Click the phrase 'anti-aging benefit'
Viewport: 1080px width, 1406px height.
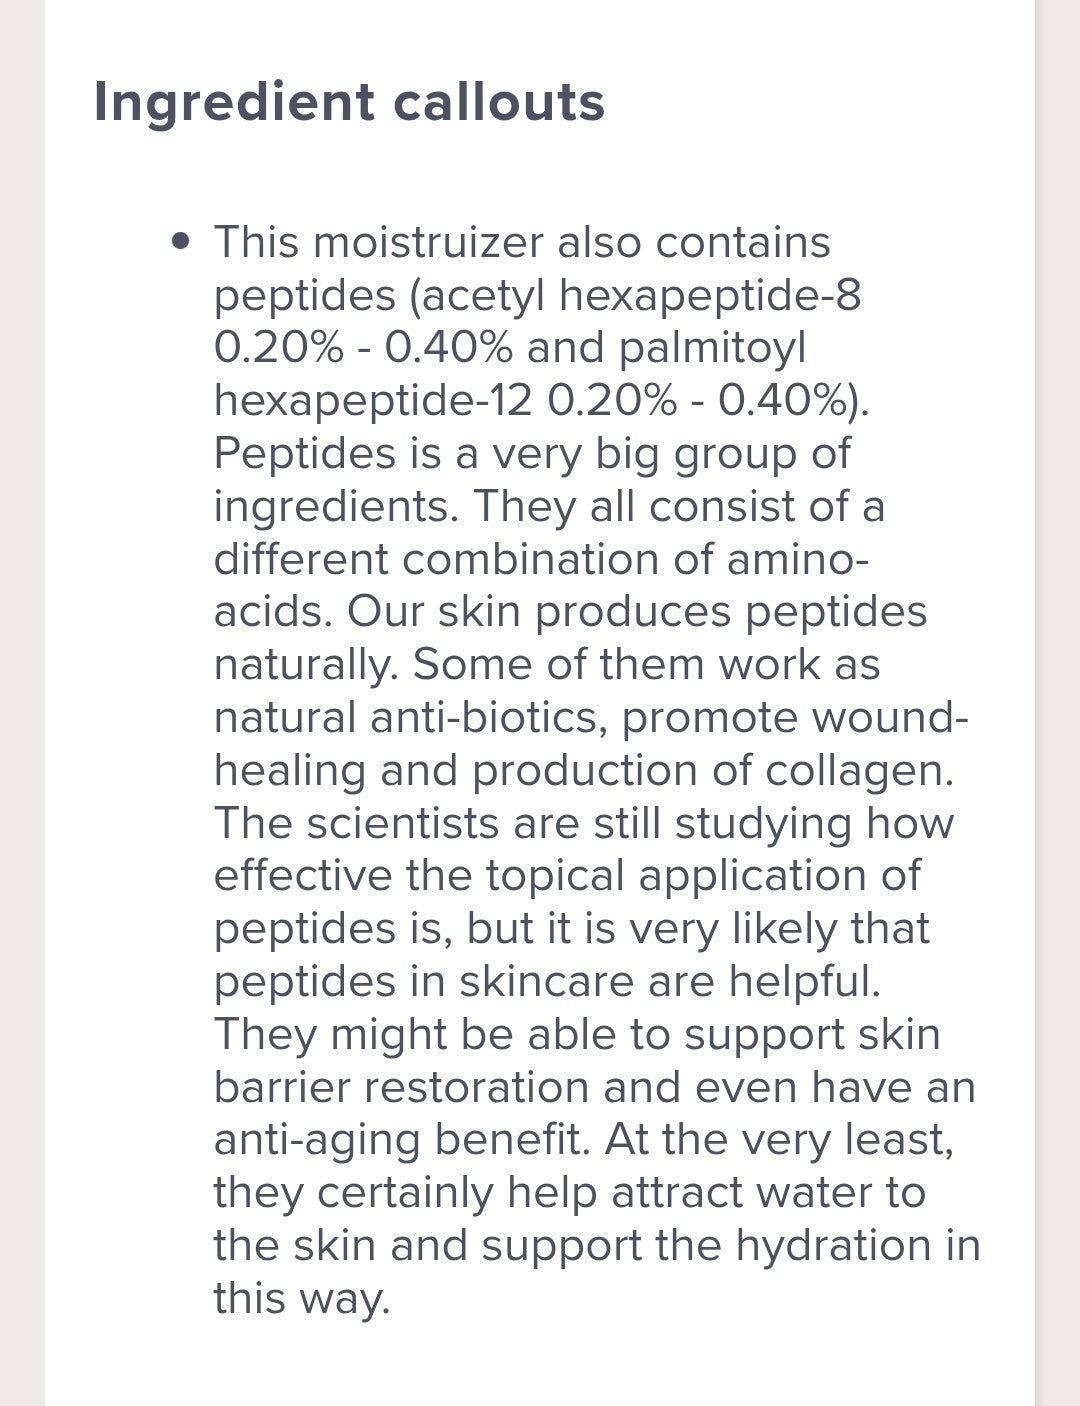click(x=403, y=1140)
